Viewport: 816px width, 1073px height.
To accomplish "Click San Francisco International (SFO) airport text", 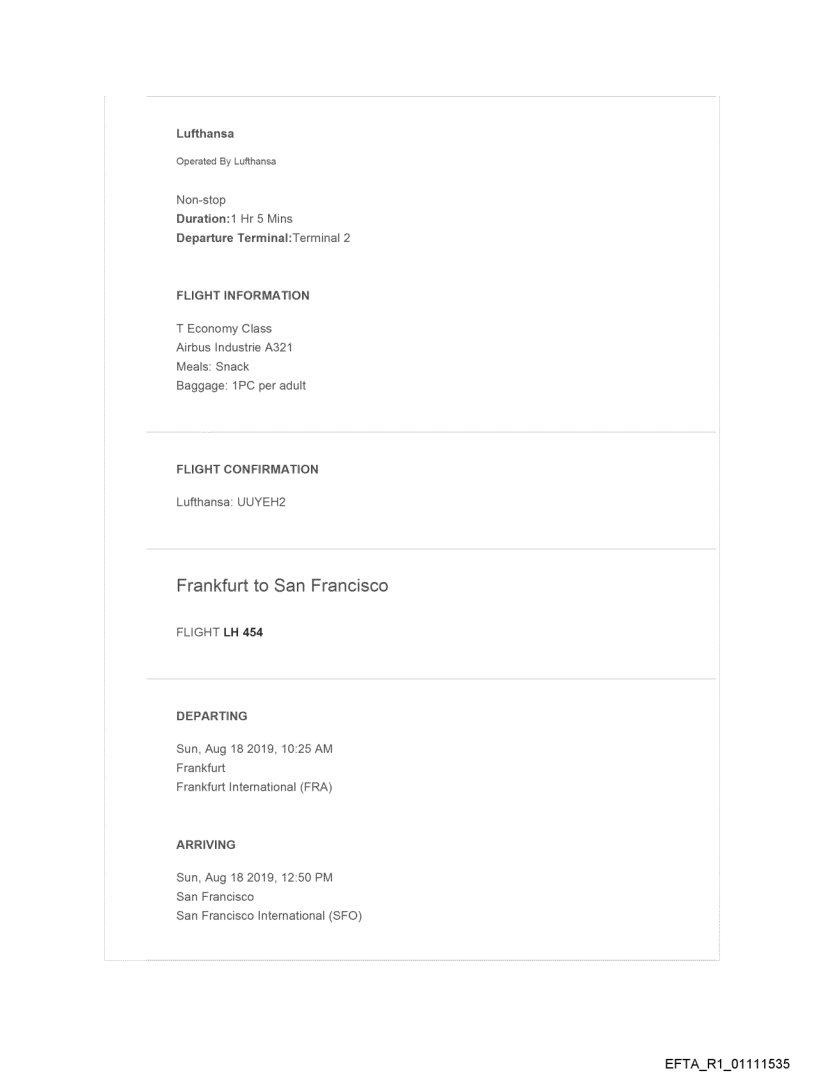I will (x=269, y=916).
